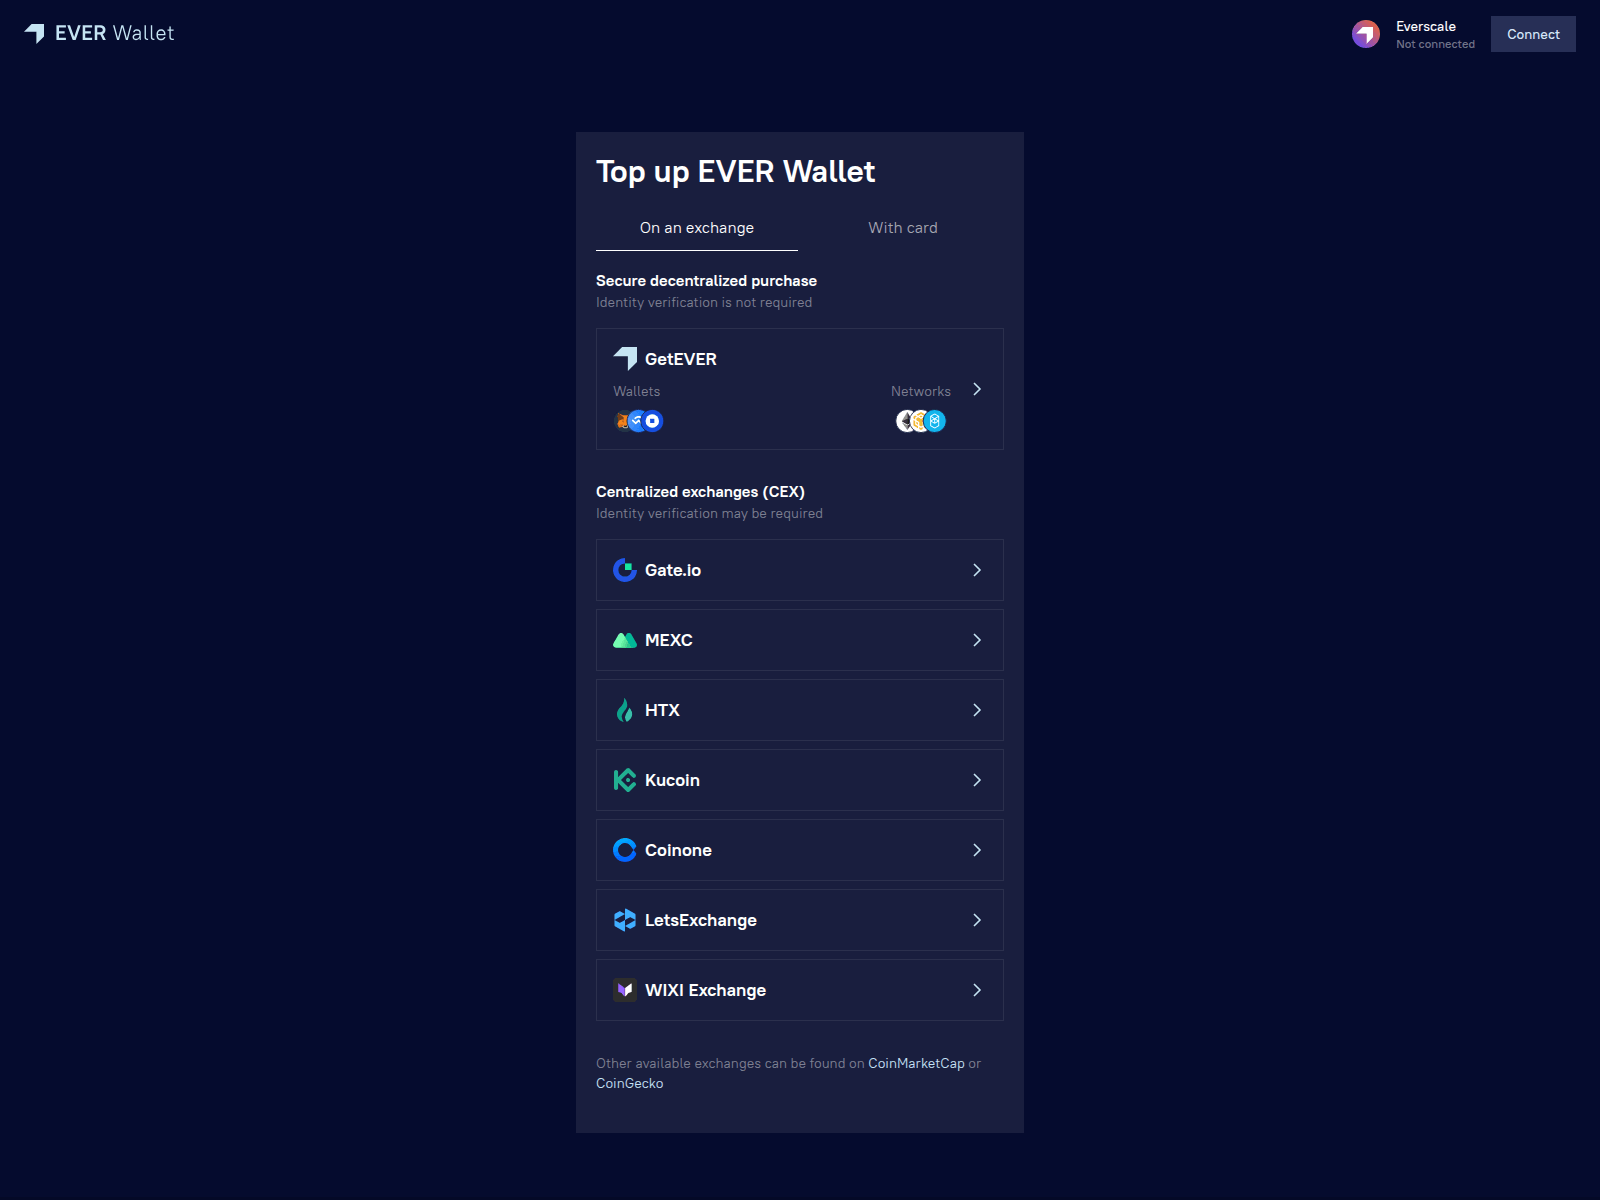This screenshot has height=1200, width=1600.
Task: Switch to the On an exchange tab
Action: pyautogui.click(x=697, y=228)
